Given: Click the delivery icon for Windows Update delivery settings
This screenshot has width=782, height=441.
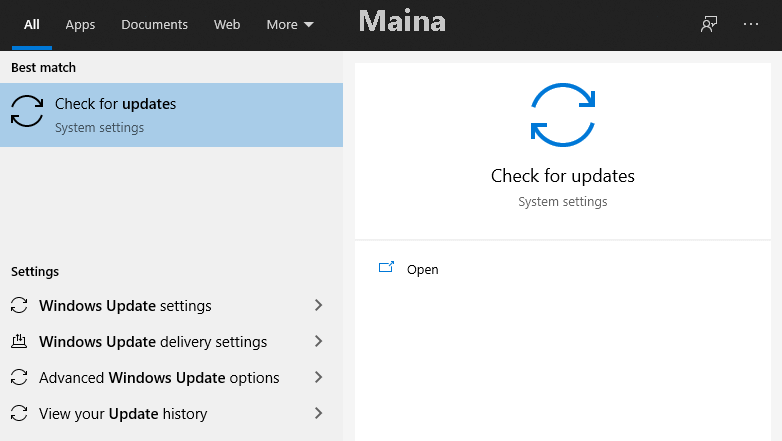Looking at the screenshot, I should point(19,341).
